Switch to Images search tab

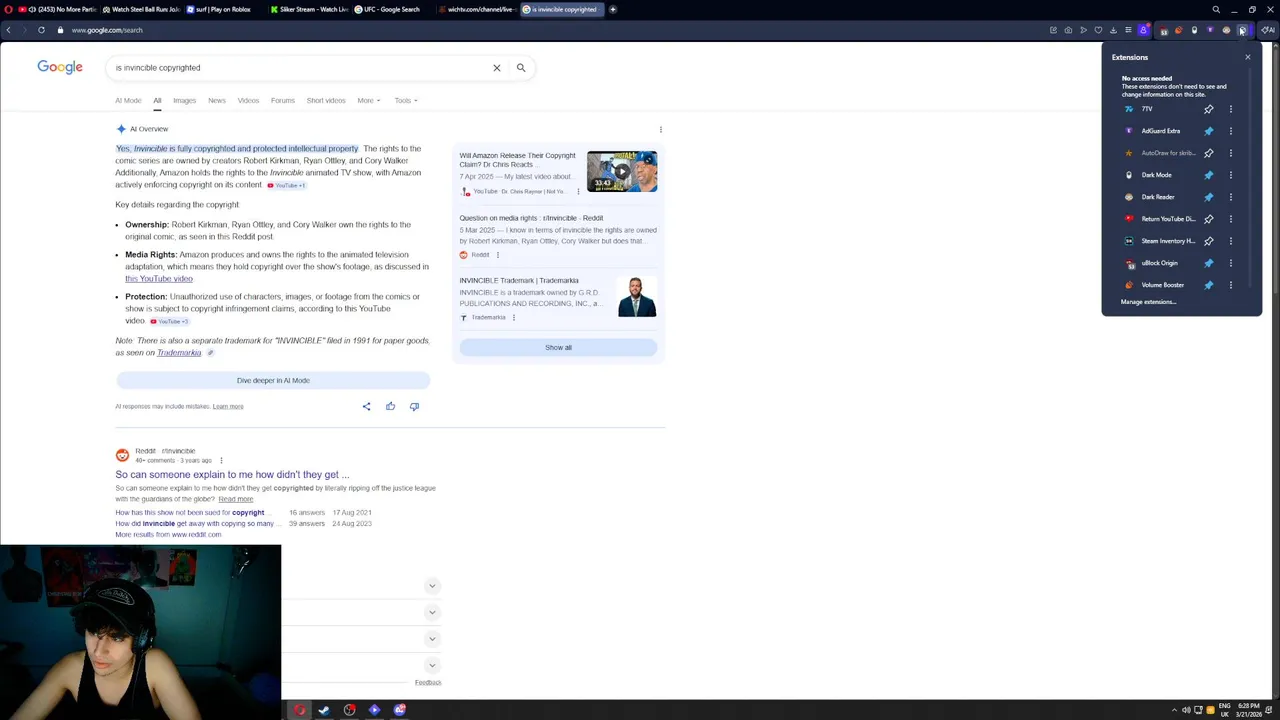(184, 100)
